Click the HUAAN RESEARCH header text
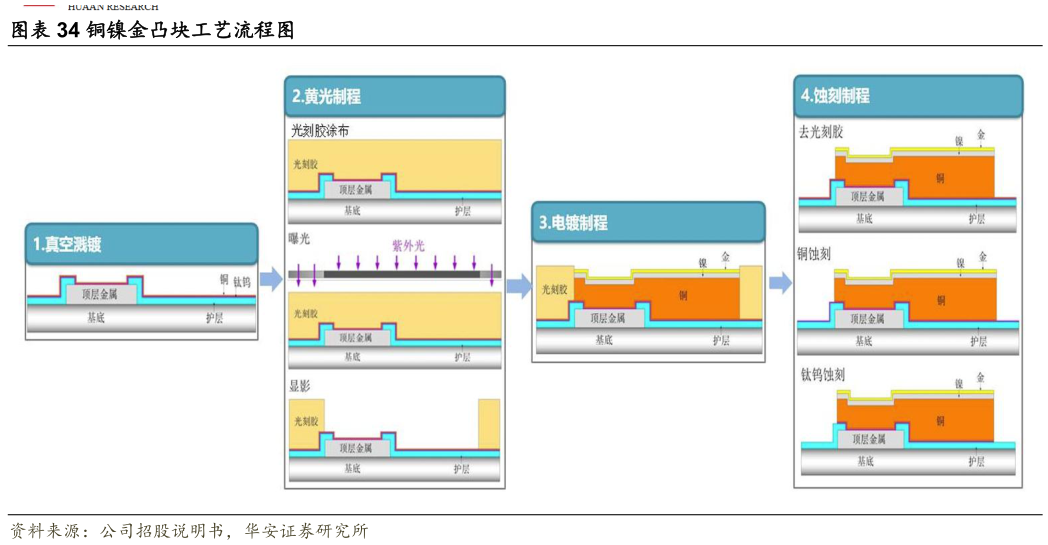The height and width of the screenshot is (545, 1048). tap(113, 6)
